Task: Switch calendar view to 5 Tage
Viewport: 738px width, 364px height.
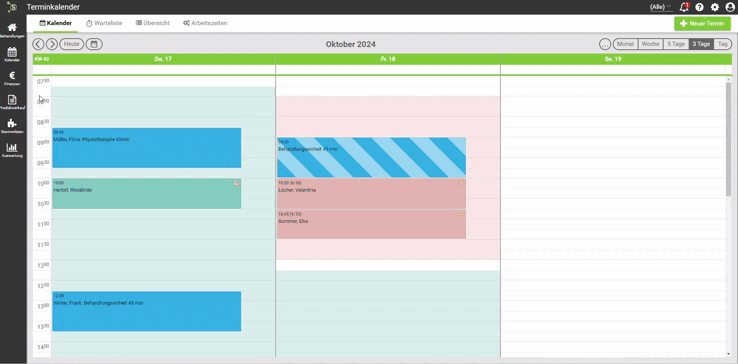Action: [x=676, y=44]
